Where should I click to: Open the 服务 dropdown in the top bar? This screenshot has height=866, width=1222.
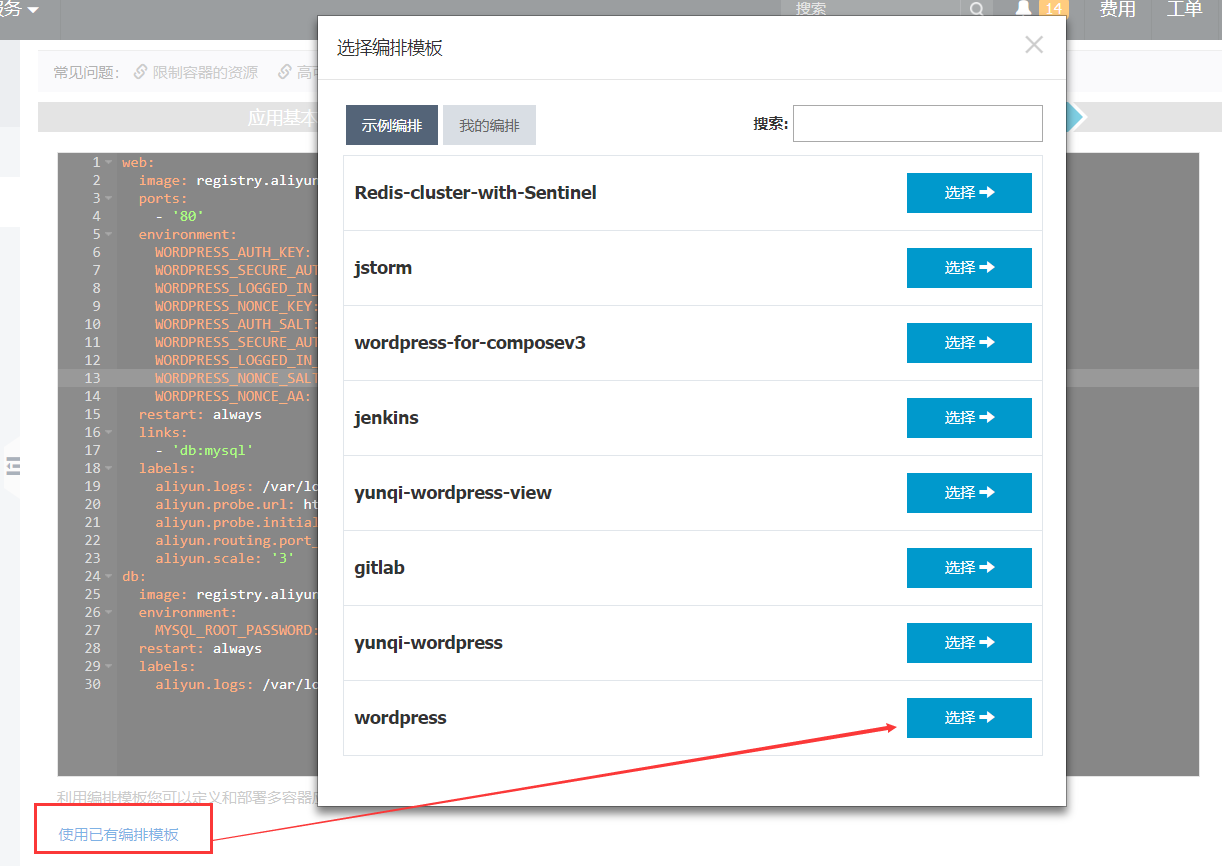20,9
